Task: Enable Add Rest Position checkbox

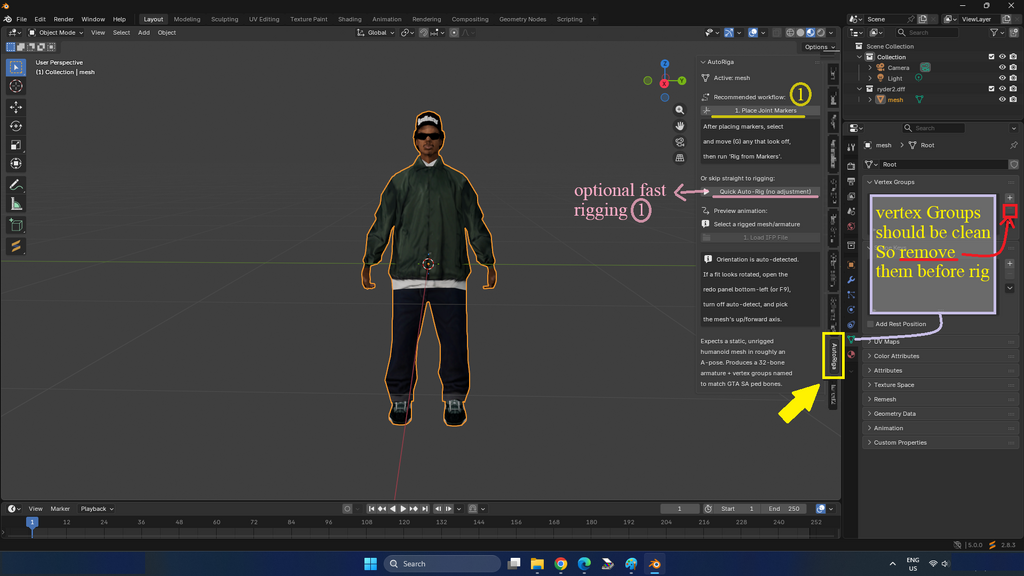Action: pyautogui.click(x=871, y=324)
